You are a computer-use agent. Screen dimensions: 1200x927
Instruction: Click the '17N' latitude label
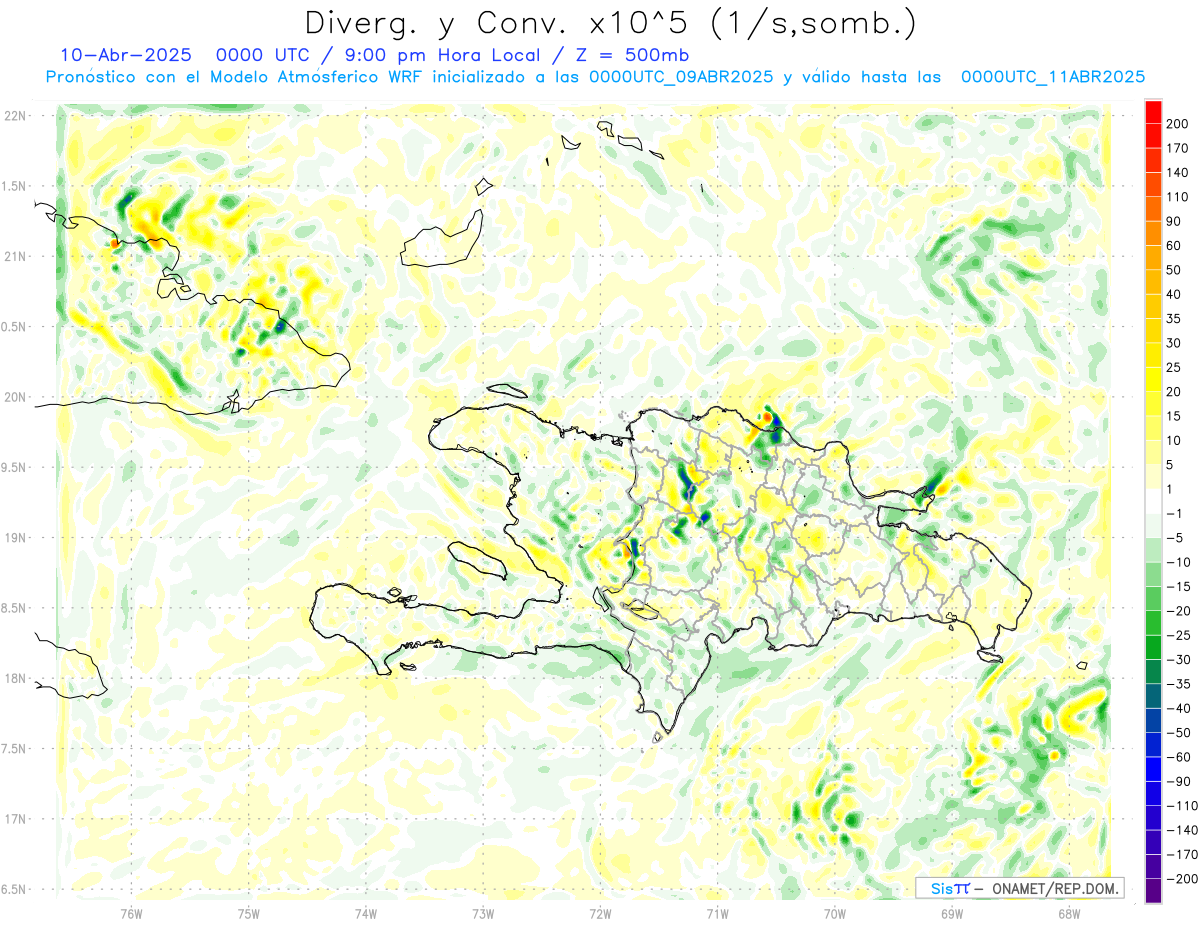[x=15, y=820]
